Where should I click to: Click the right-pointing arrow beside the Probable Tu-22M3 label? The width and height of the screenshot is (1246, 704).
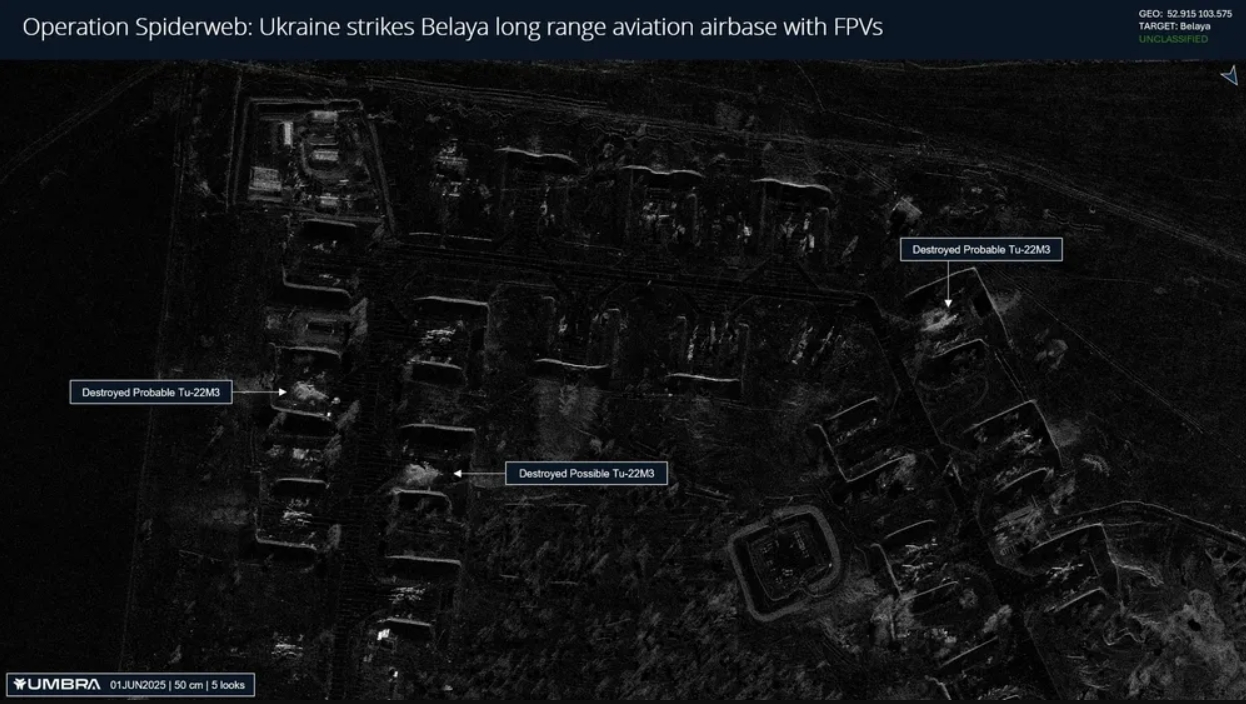click(x=259, y=393)
